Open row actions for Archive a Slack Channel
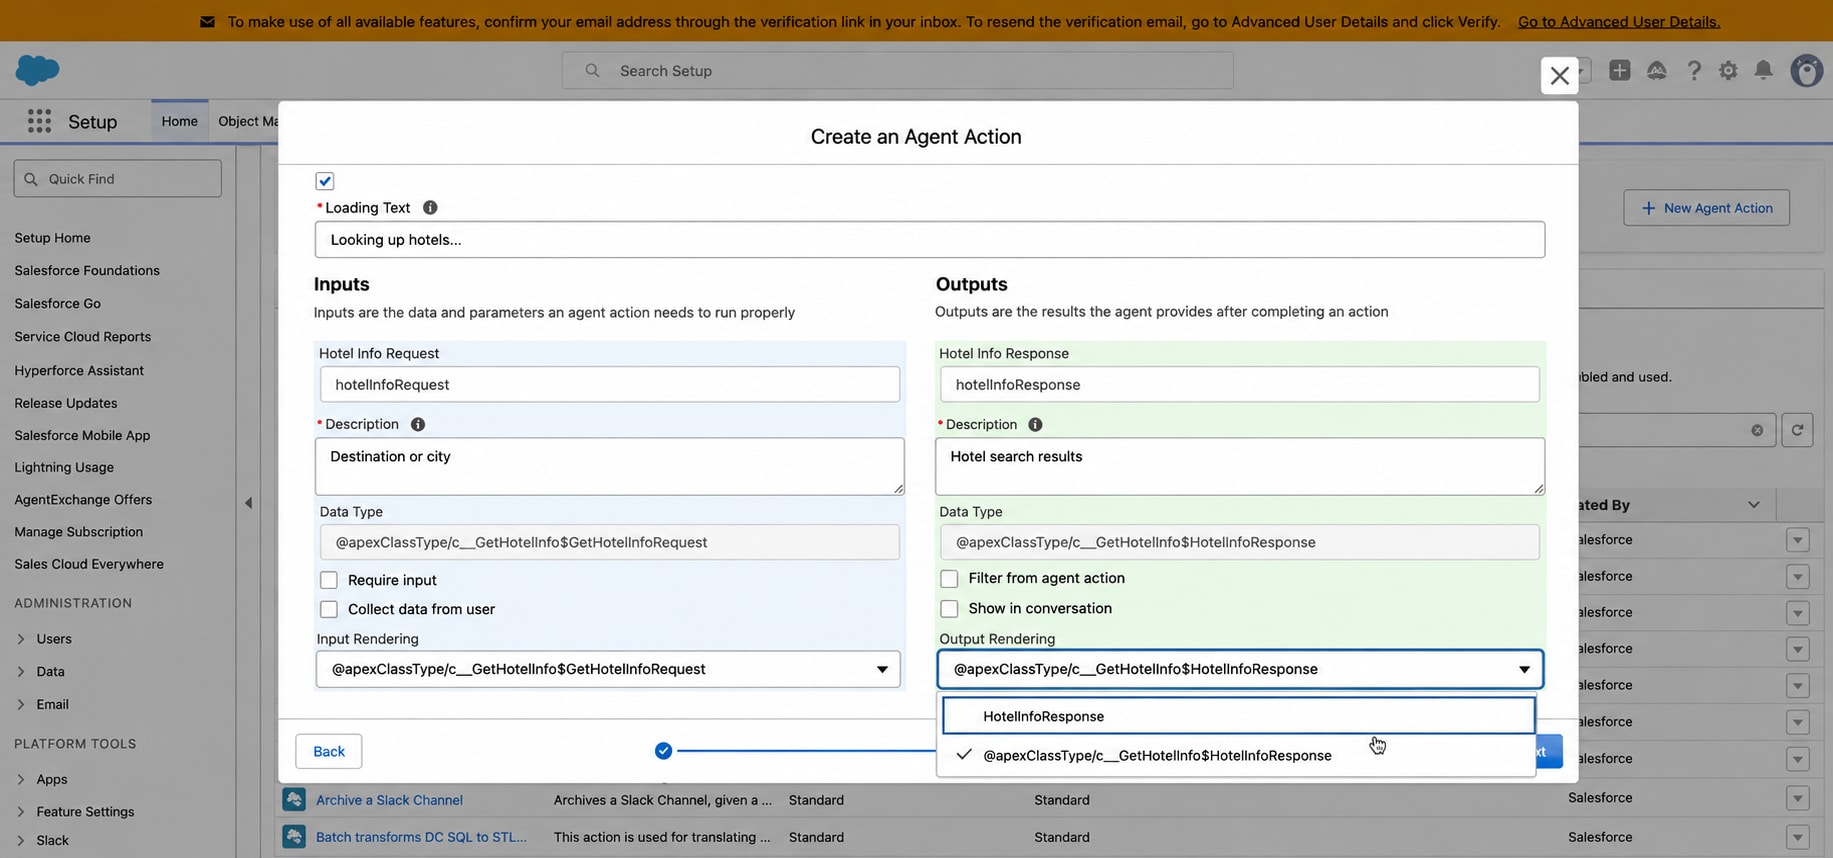Screen dimensions: 1833x858 pos(1797,798)
